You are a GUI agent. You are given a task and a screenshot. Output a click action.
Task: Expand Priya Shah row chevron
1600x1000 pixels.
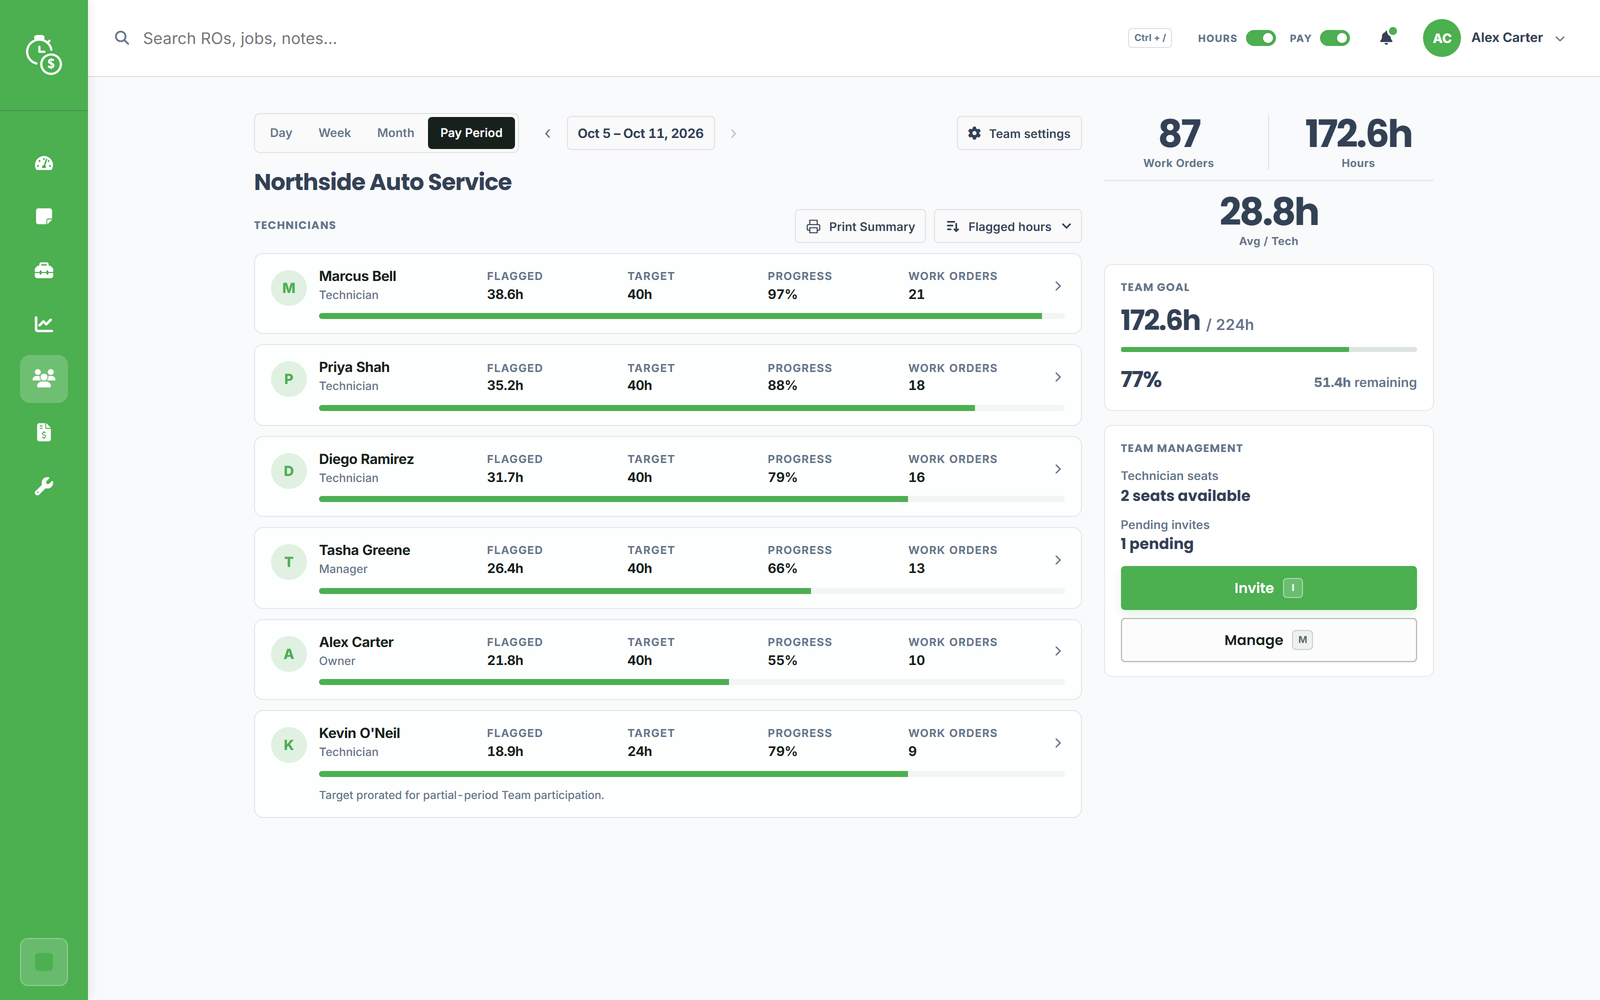1058,377
